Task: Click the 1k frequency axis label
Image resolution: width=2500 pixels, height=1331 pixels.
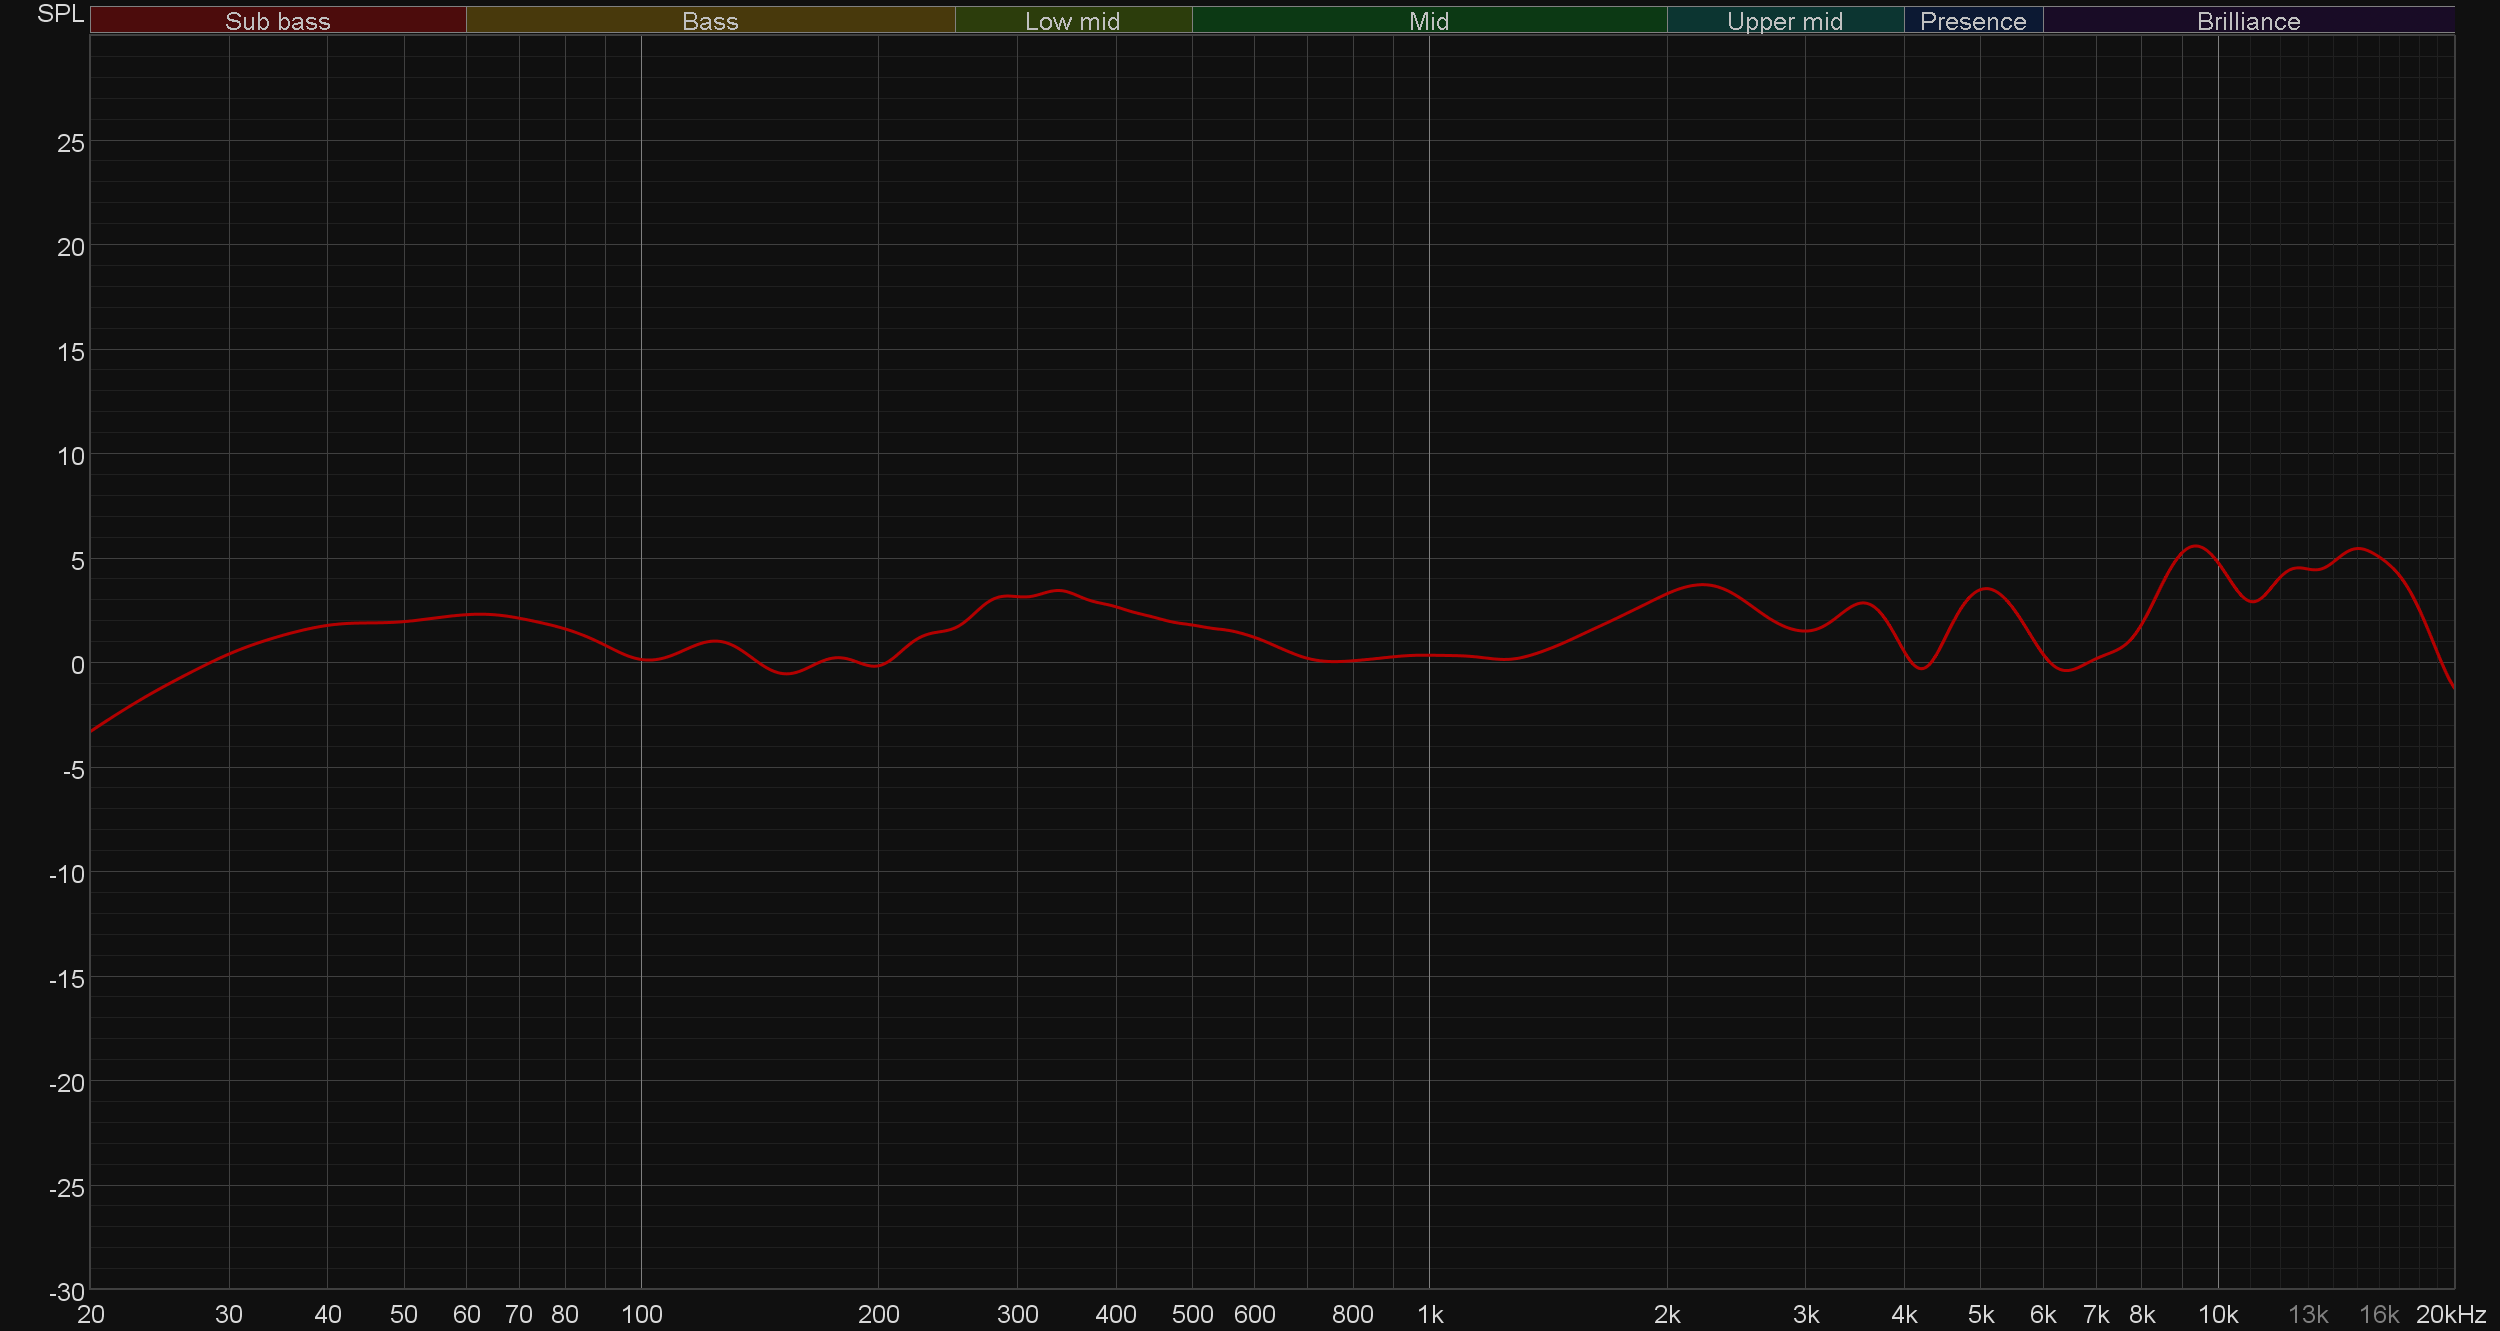Action: tap(1430, 1314)
